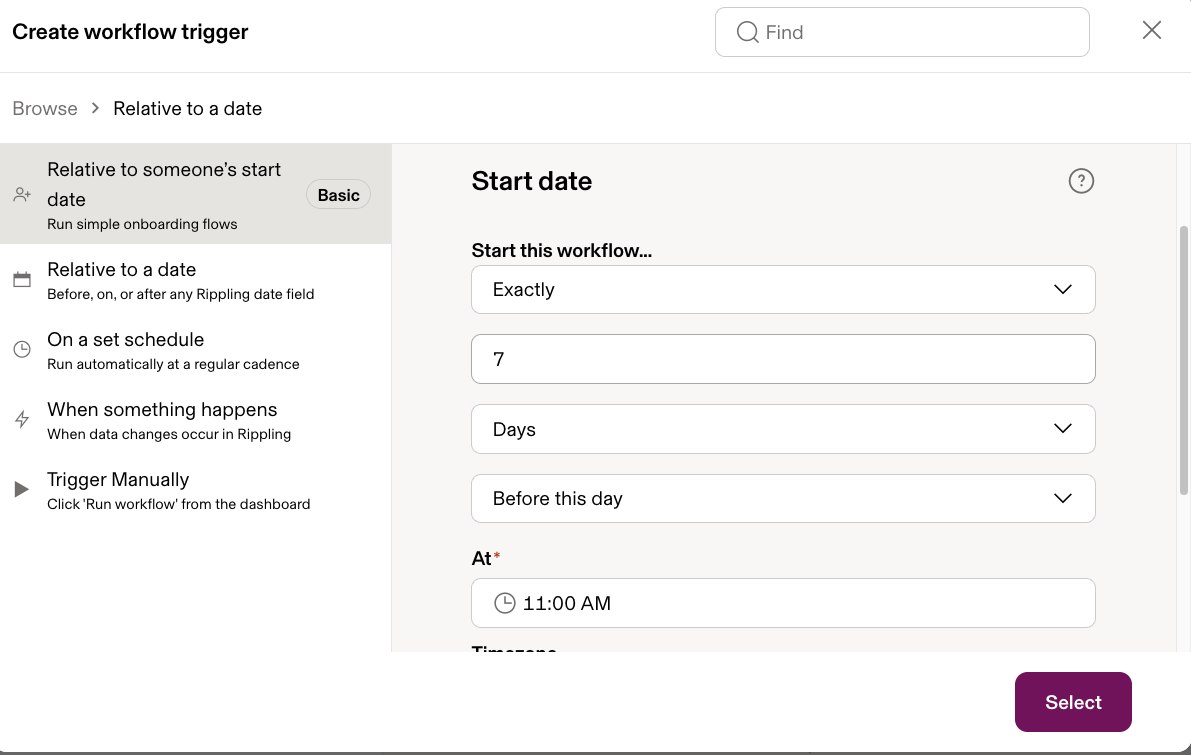Click the Start date heading

[532, 181]
